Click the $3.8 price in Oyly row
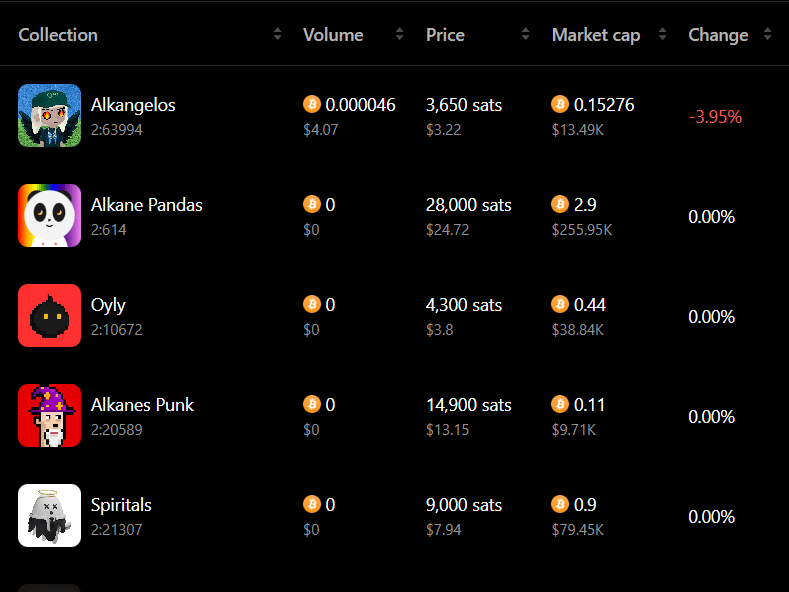 [439, 330]
